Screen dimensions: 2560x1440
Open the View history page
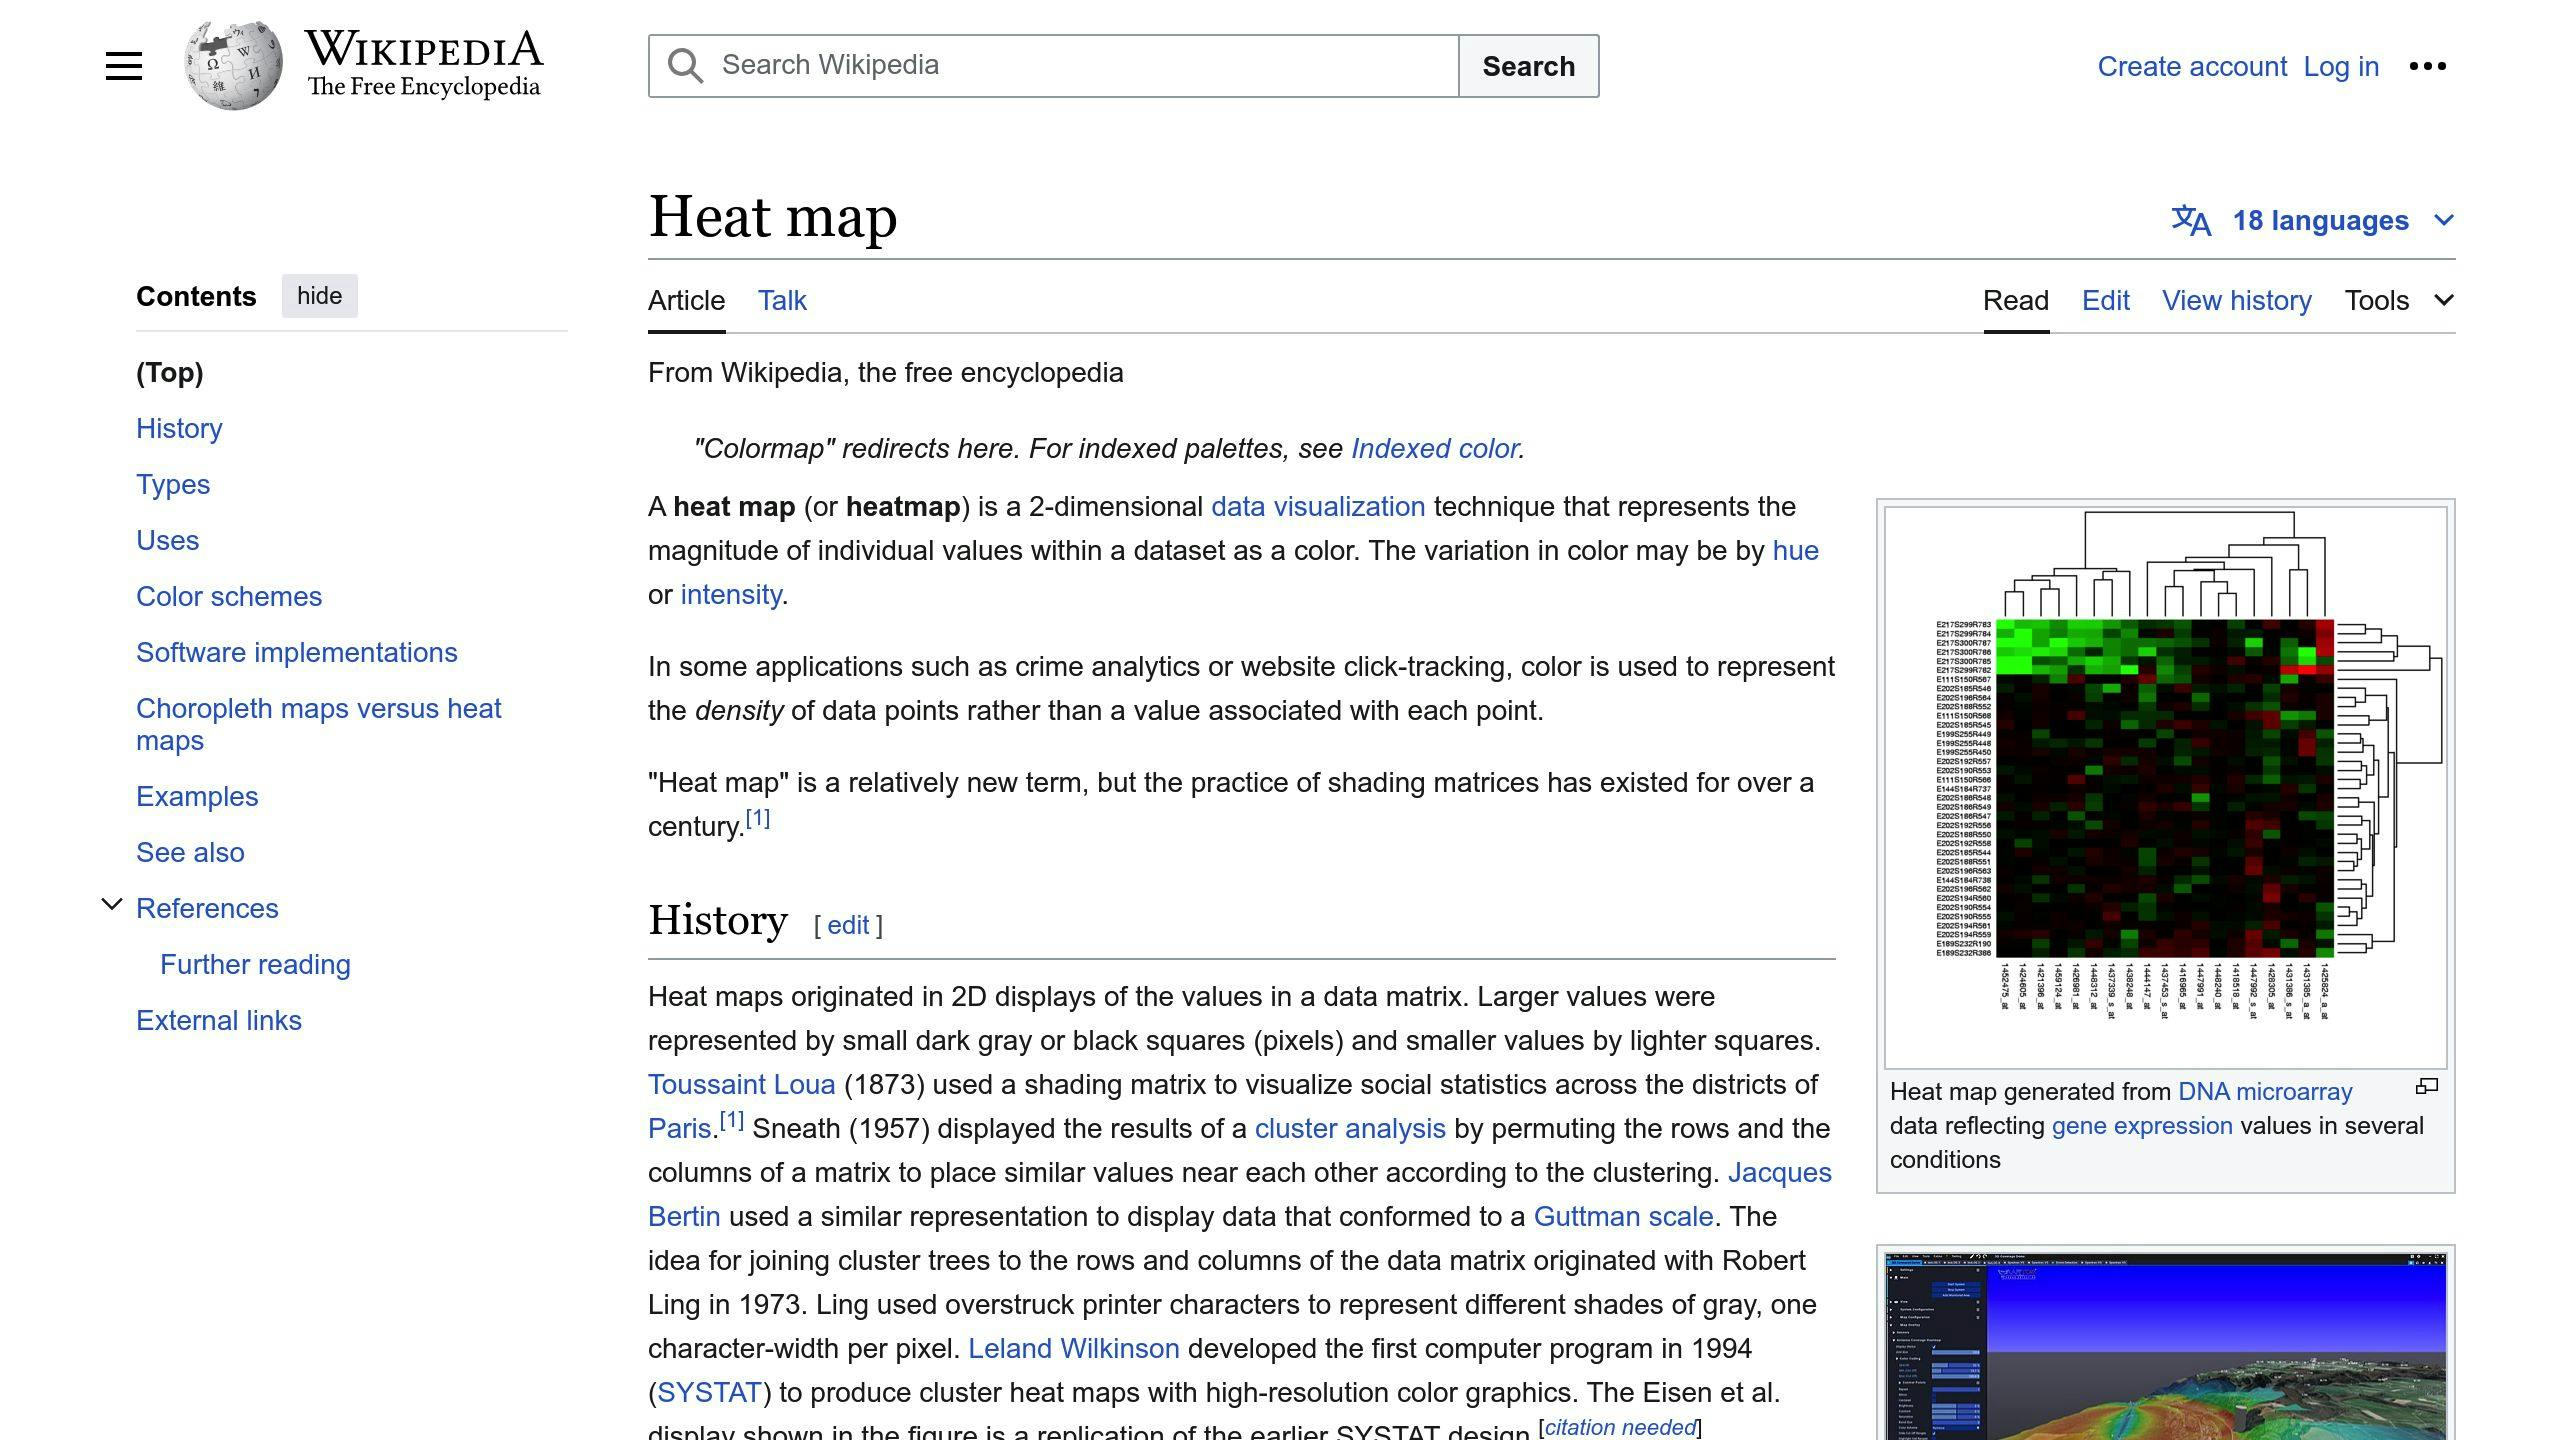2236,299
